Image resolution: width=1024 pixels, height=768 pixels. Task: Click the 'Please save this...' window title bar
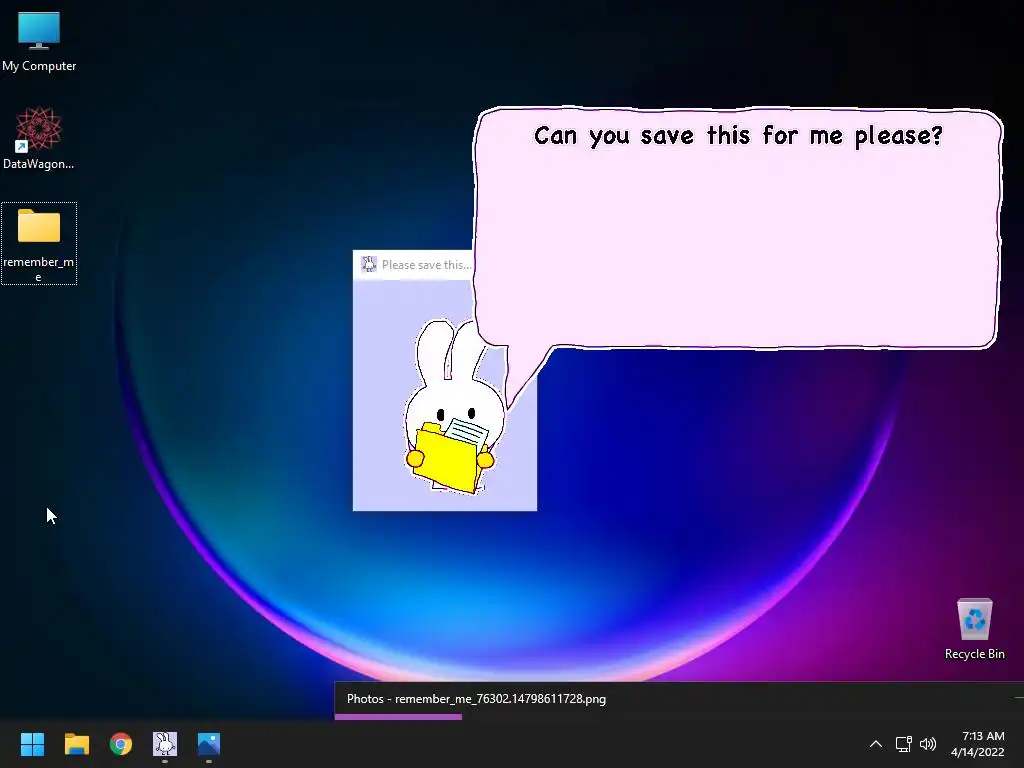point(413,264)
